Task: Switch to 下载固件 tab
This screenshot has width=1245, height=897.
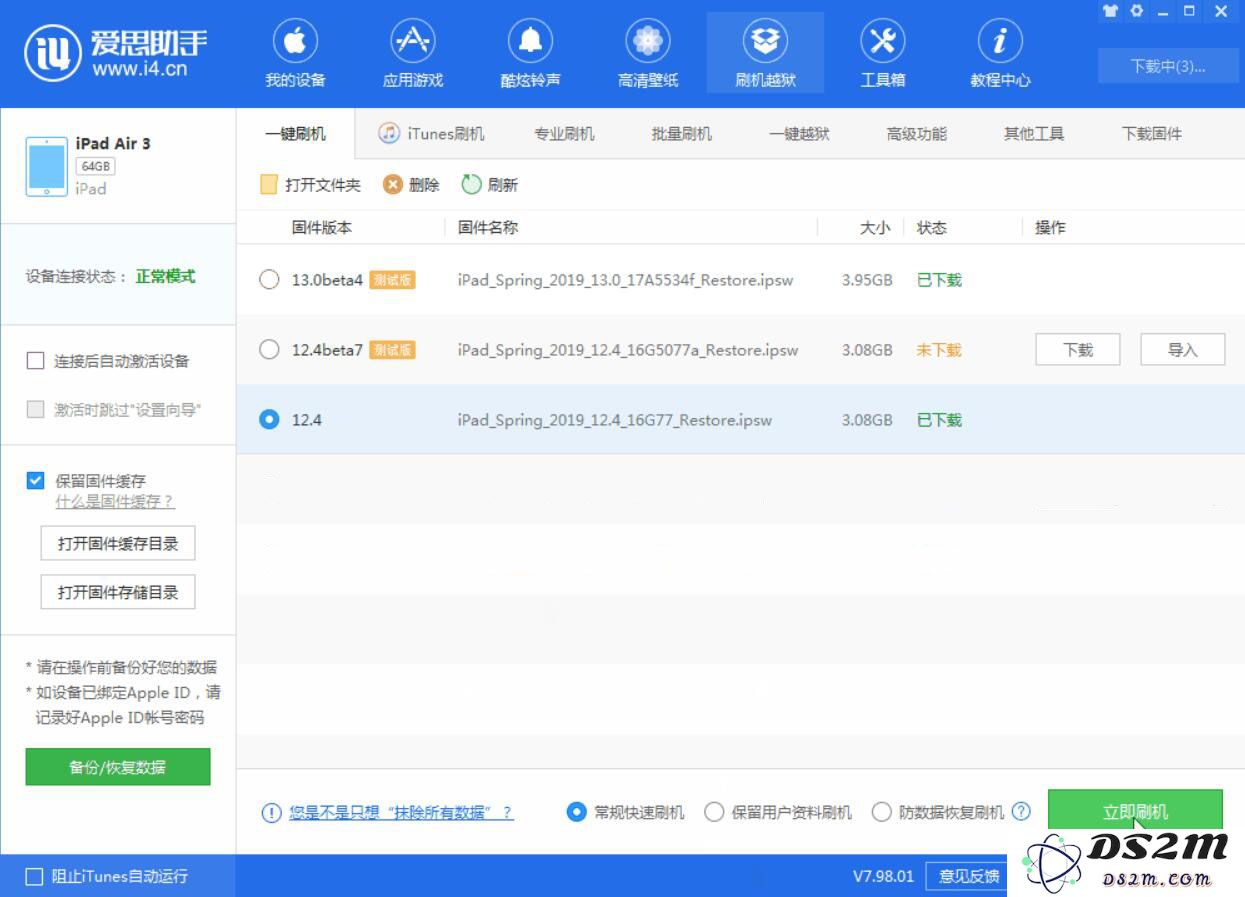Action: [x=1152, y=134]
